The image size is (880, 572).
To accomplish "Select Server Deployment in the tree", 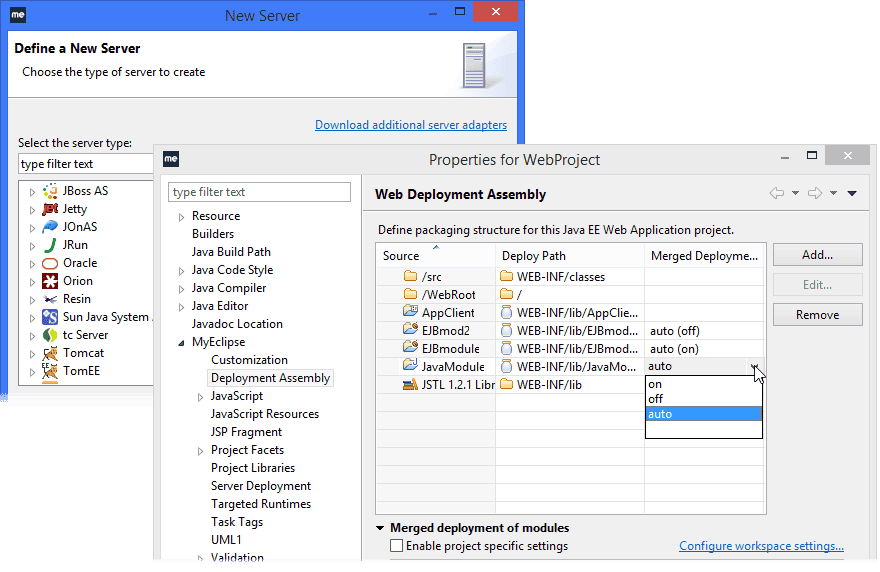I will click(261, 486).
